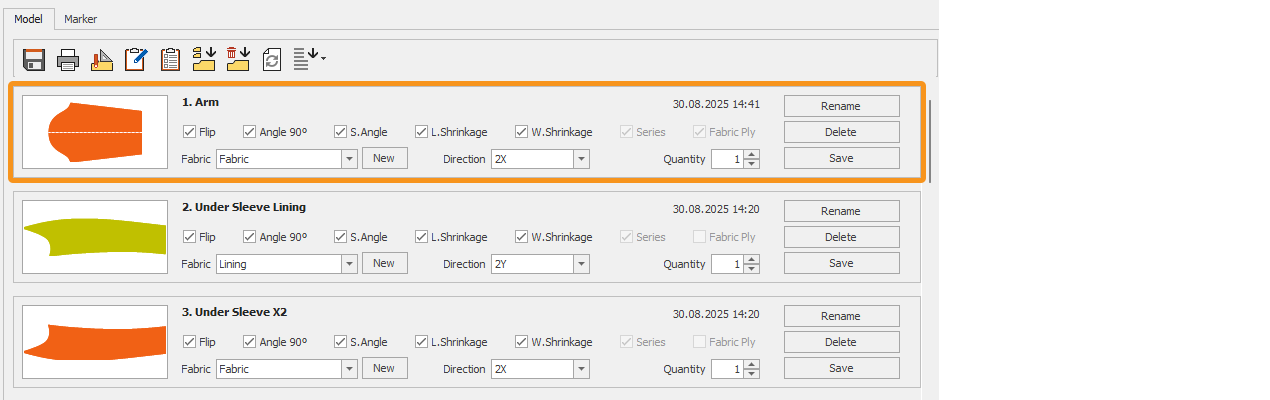Viewport: 1270px width, 400px height.
Task: Click the folder with trash can icon
Action: tap(238, 60)
